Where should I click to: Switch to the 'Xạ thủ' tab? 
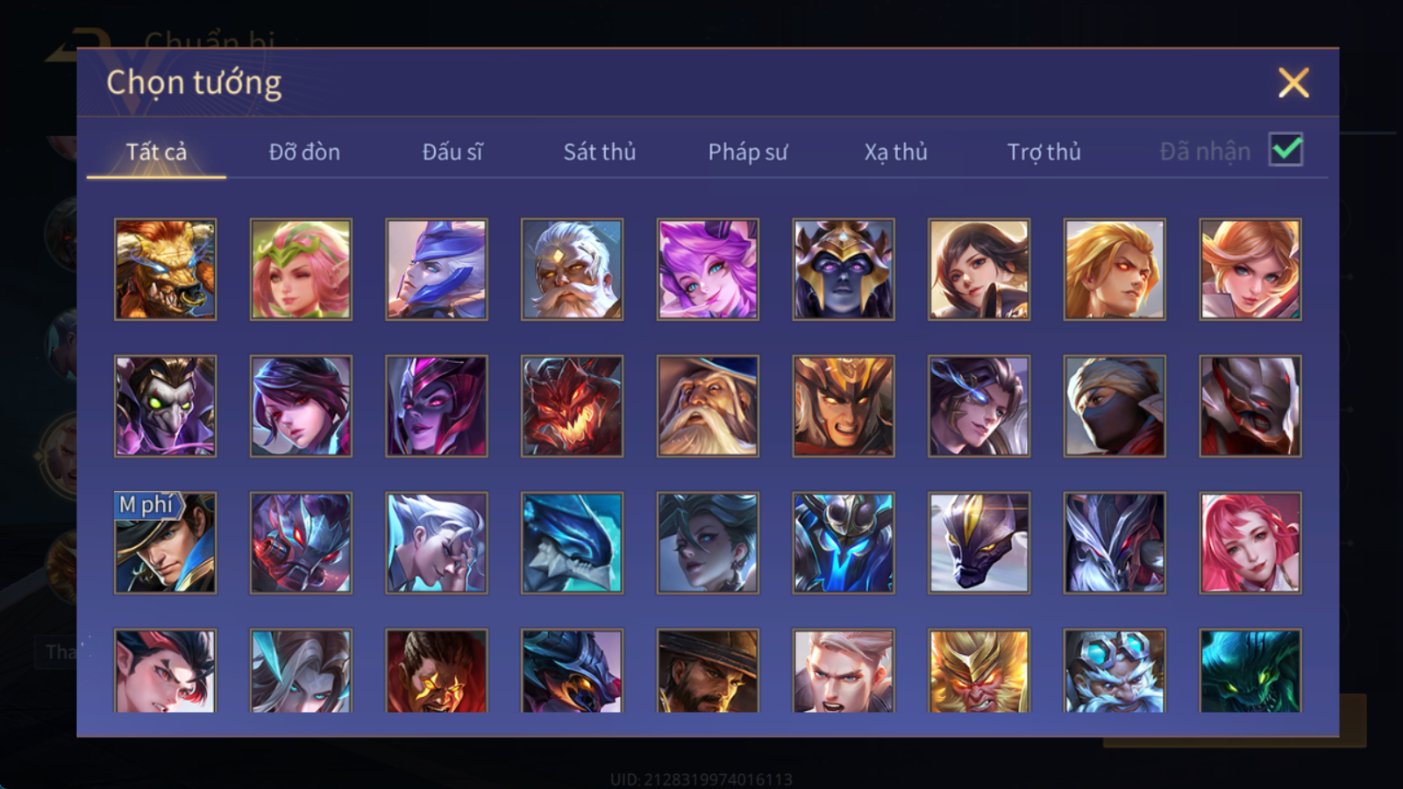click(896, 152)
